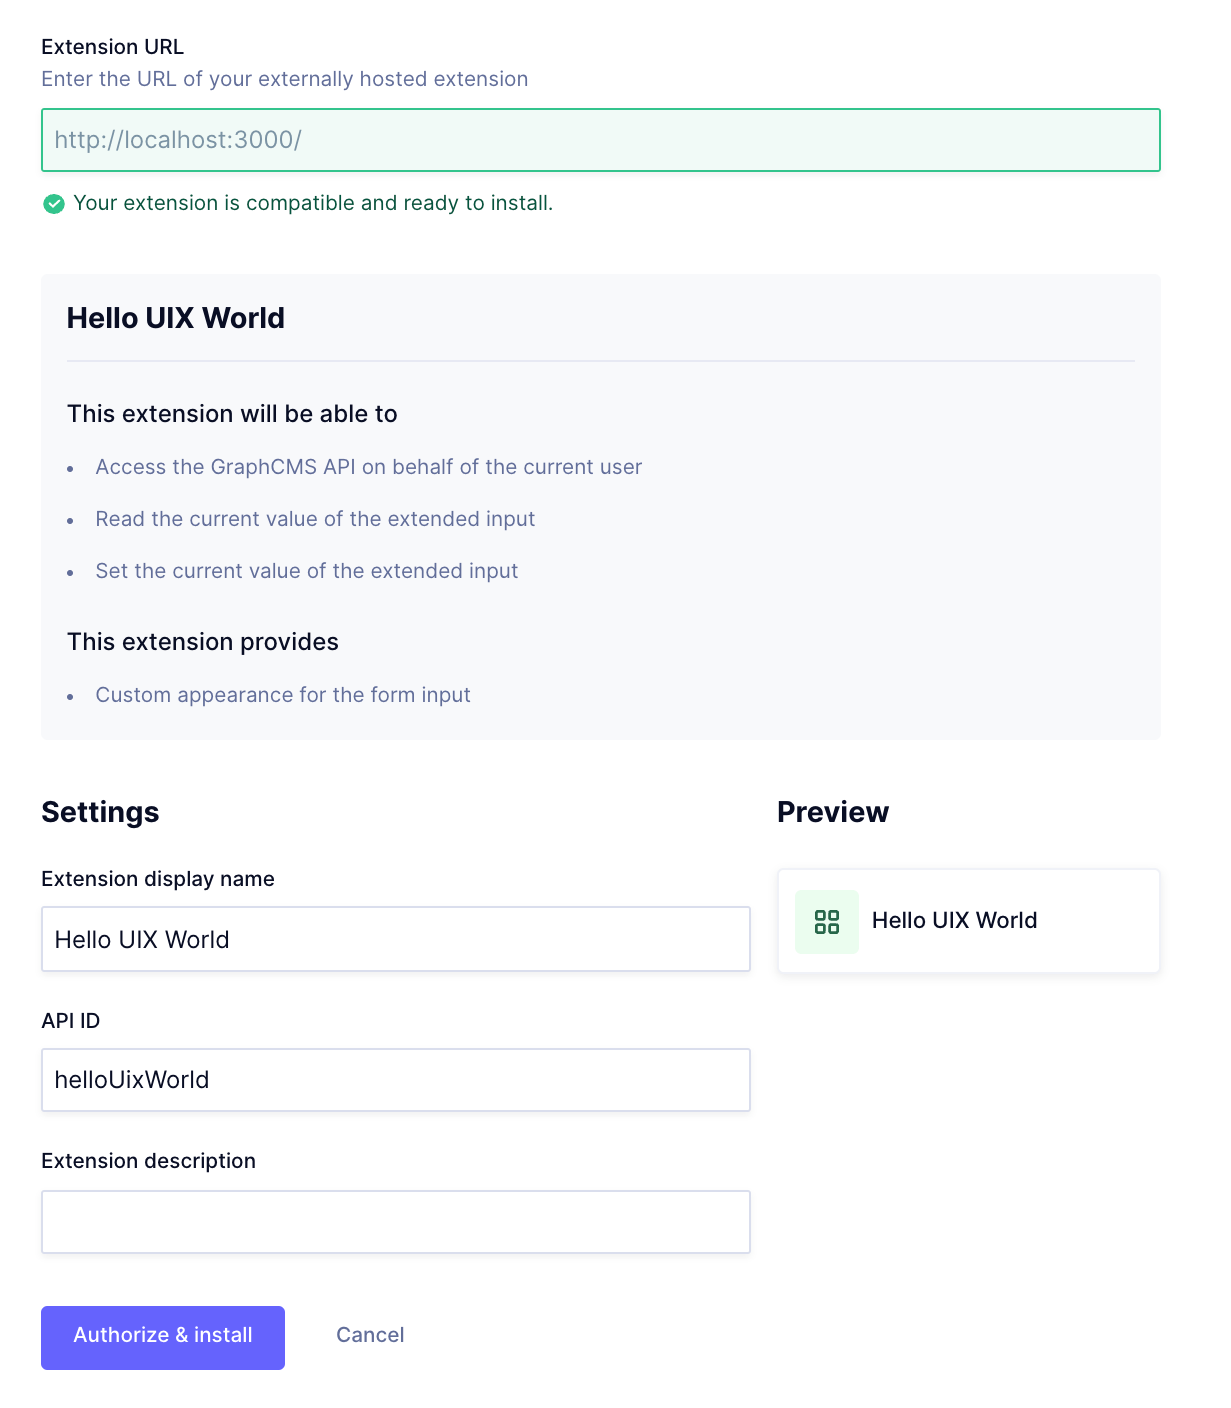Click the API ID input showing helloUixWorld
1231x1408 pixels.
(395, 1080)
